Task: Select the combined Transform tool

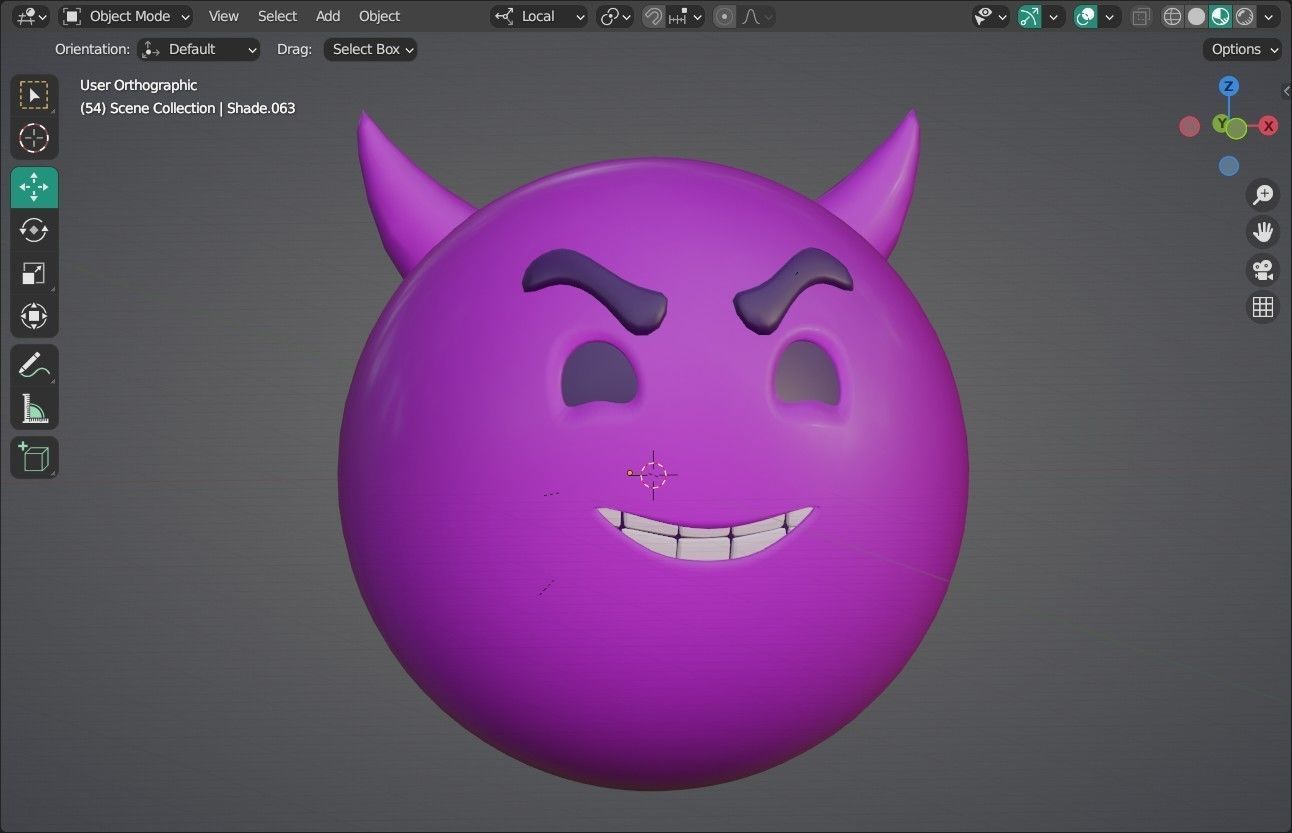Action: point(34,316)
